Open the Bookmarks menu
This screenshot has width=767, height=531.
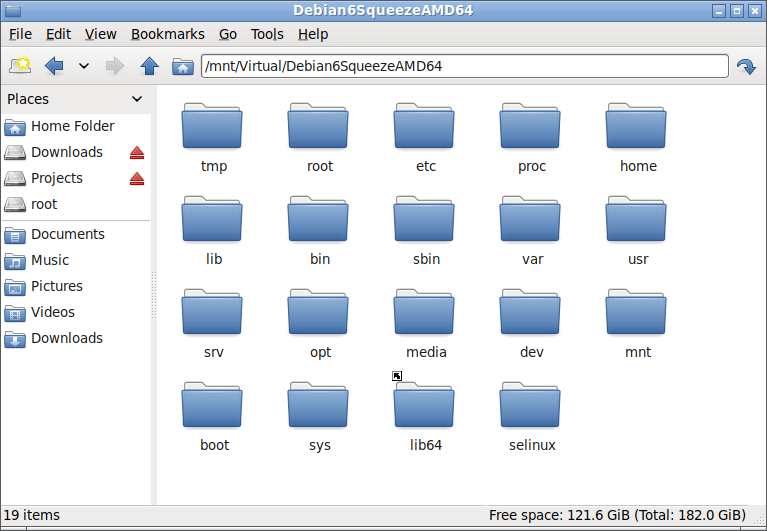pyautogui.click(x=168, y=34)
